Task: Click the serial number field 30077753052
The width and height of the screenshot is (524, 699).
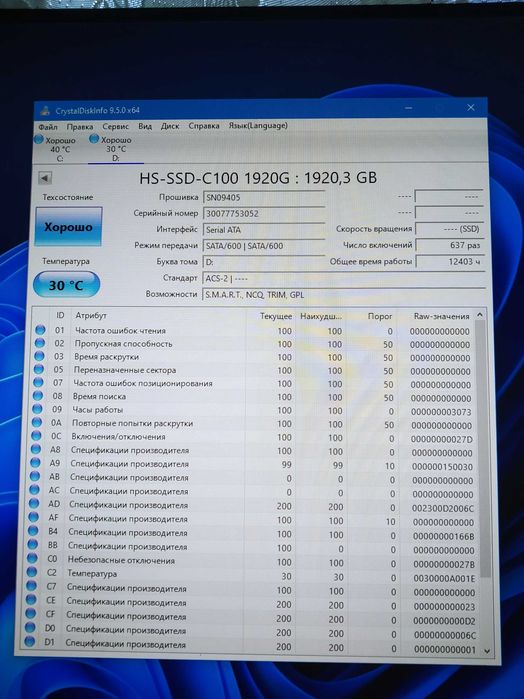Action: (264, 214)
